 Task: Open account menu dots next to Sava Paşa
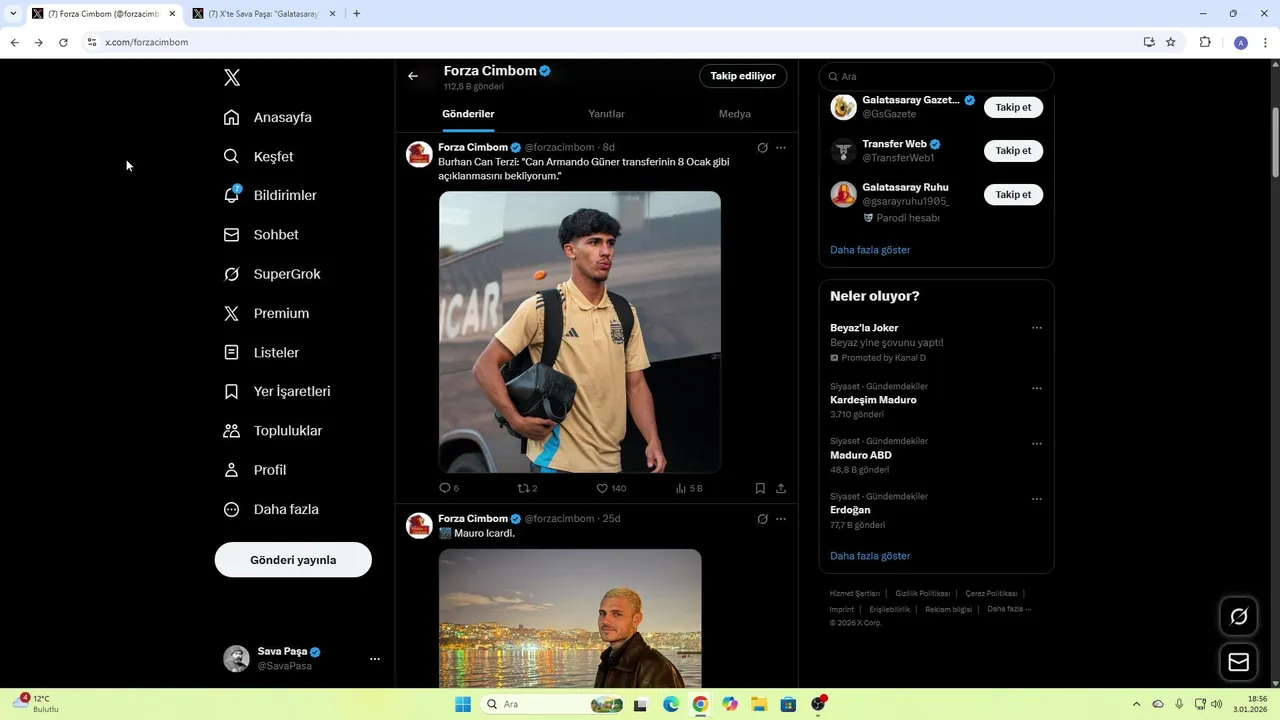(x=375, y=659)
